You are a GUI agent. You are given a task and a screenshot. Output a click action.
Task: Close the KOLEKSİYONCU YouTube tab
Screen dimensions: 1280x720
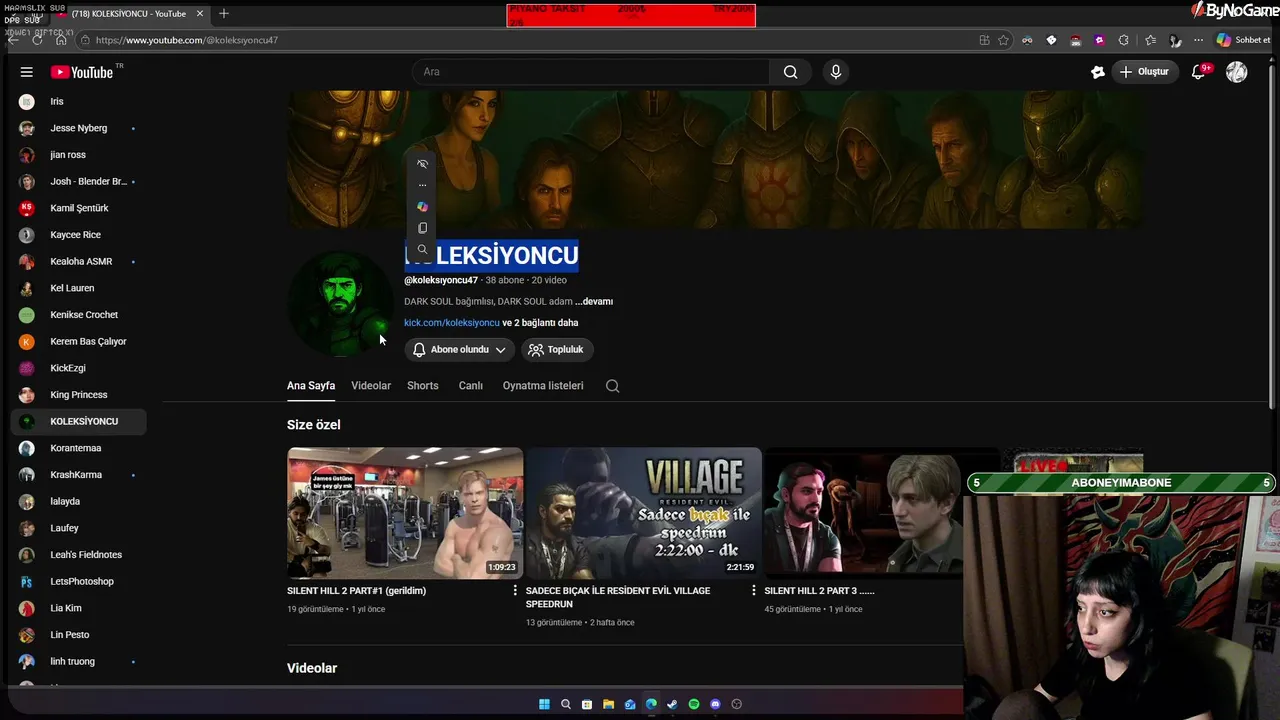tap(200, 14)
